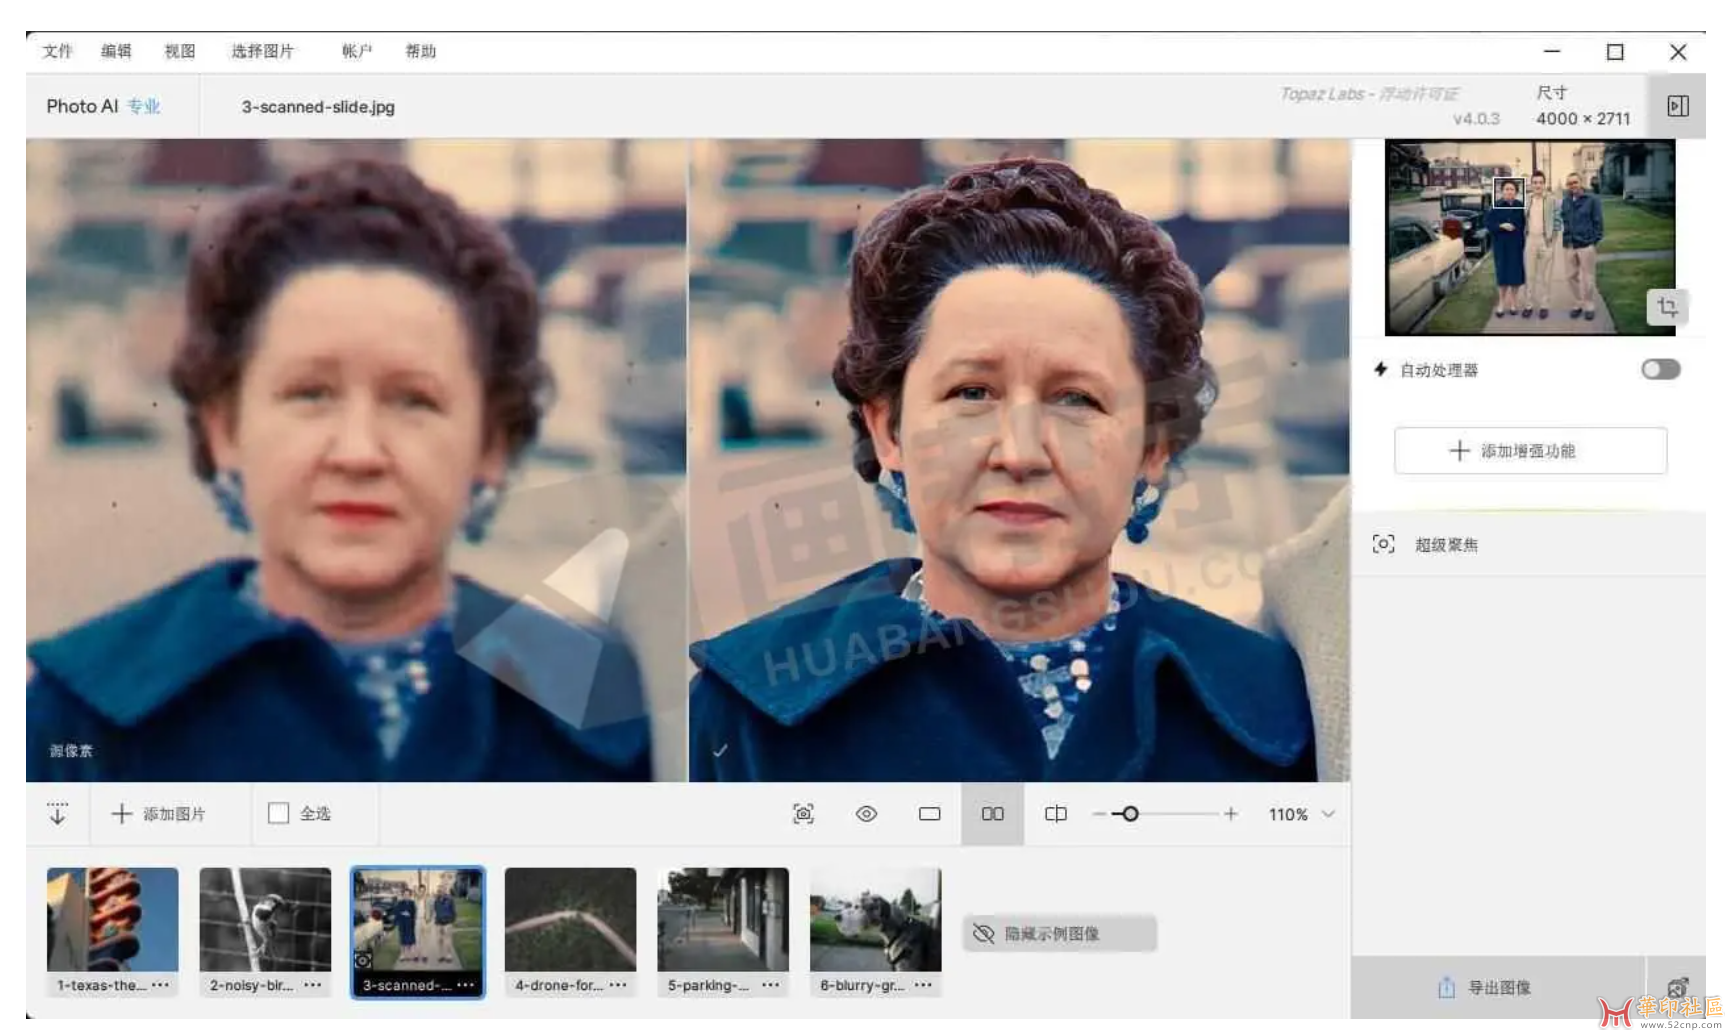The image size is (1726, 1032).
Task: Open the 文件 (File) menu
Action: tap(57, 51)
